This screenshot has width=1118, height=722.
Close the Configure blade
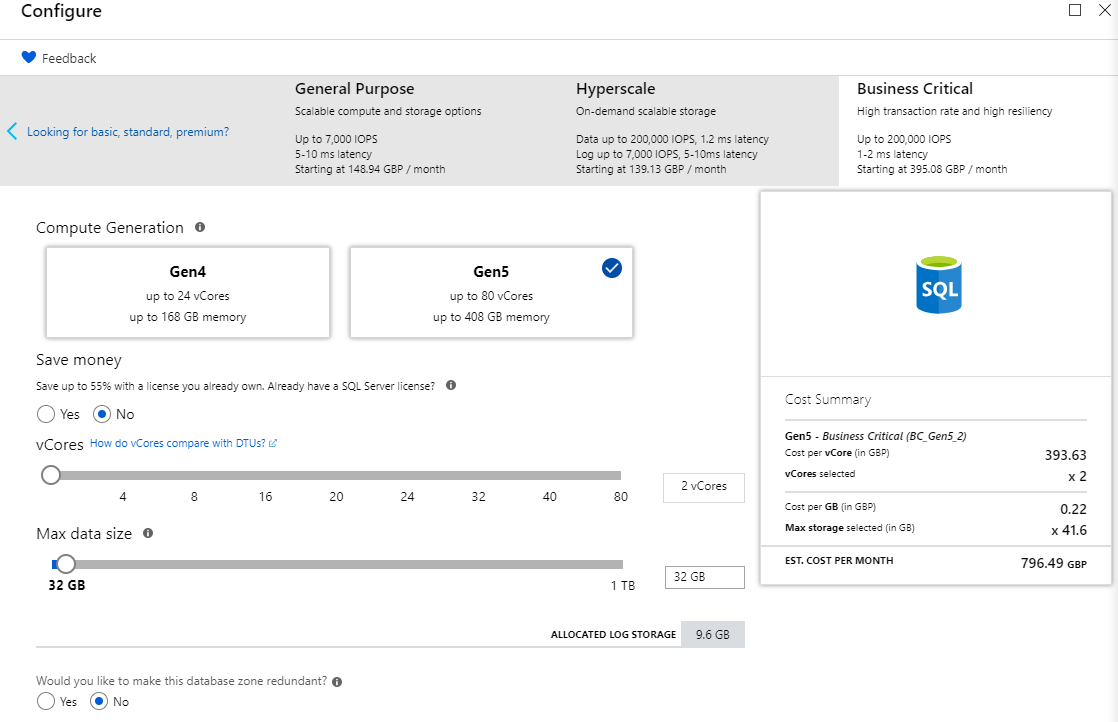click(x=1104, y=10)
